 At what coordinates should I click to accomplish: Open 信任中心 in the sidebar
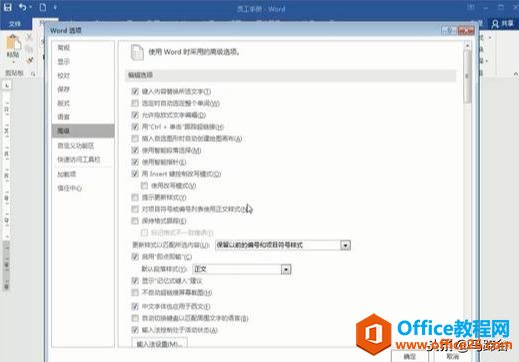(70, 188)
